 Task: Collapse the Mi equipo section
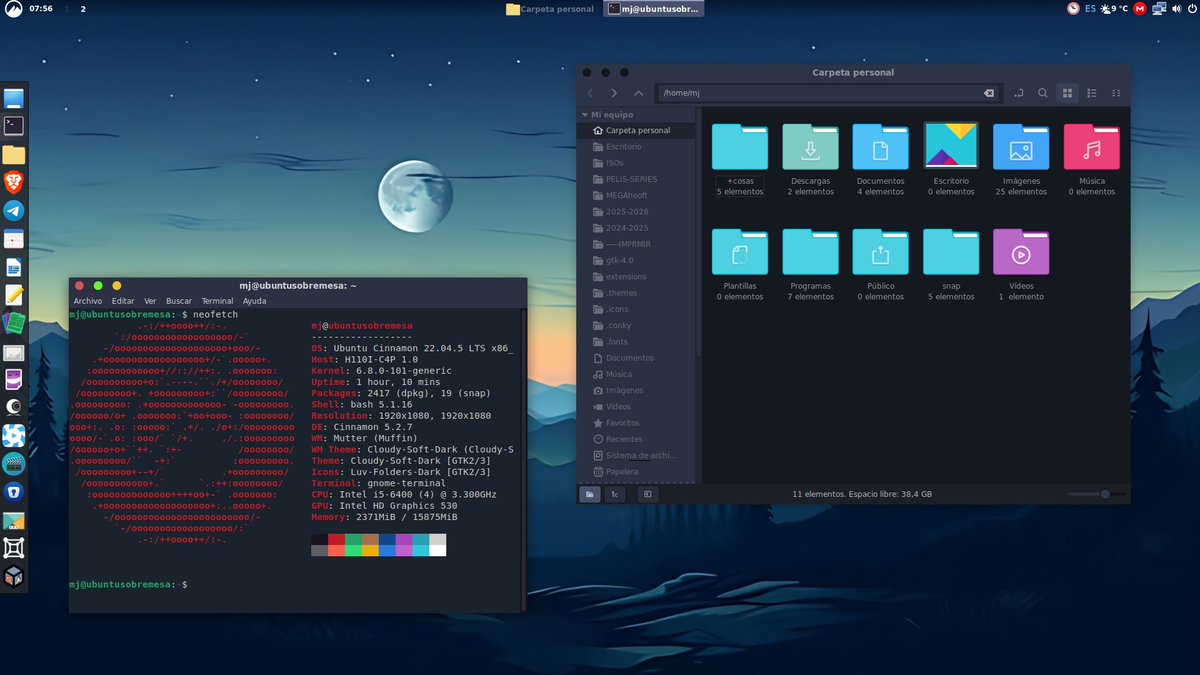coord(585,115)
